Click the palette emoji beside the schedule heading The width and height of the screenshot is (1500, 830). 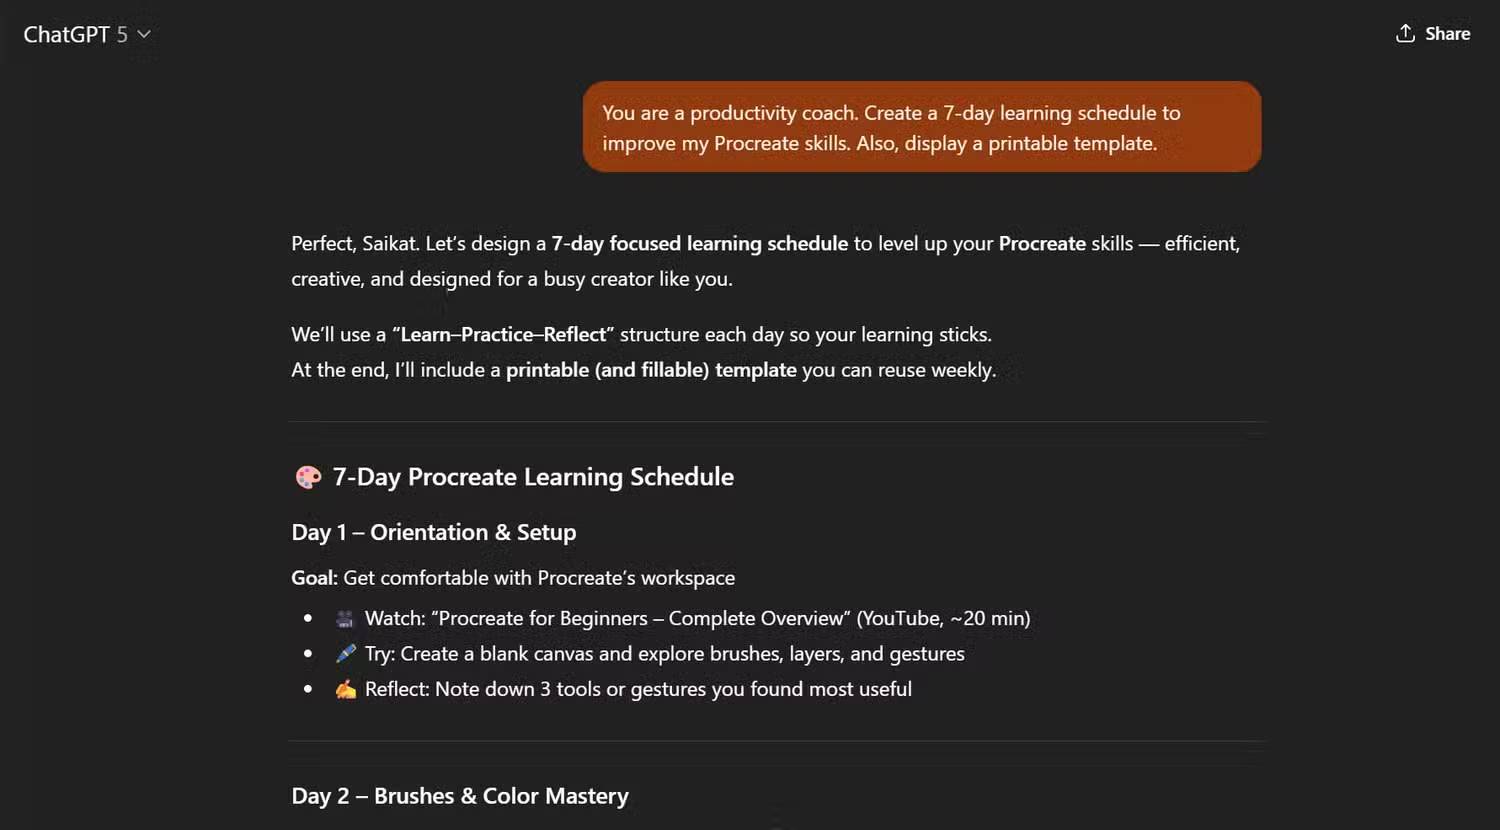coord(308,477)
